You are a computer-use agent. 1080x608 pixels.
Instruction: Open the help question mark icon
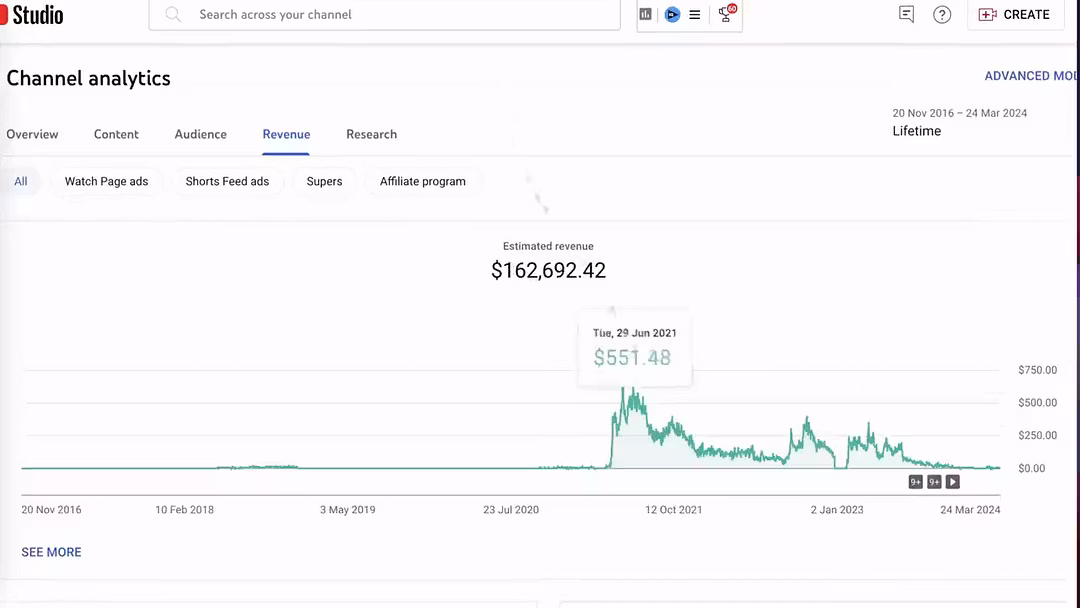942,15
